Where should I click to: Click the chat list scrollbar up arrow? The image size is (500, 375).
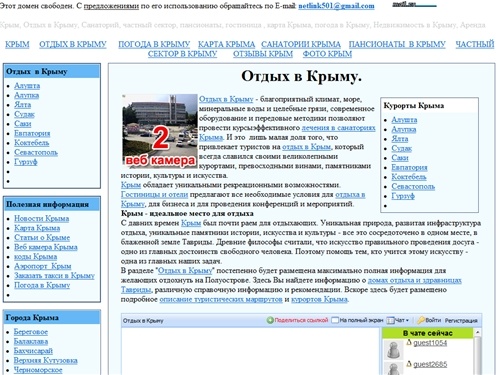477,332
